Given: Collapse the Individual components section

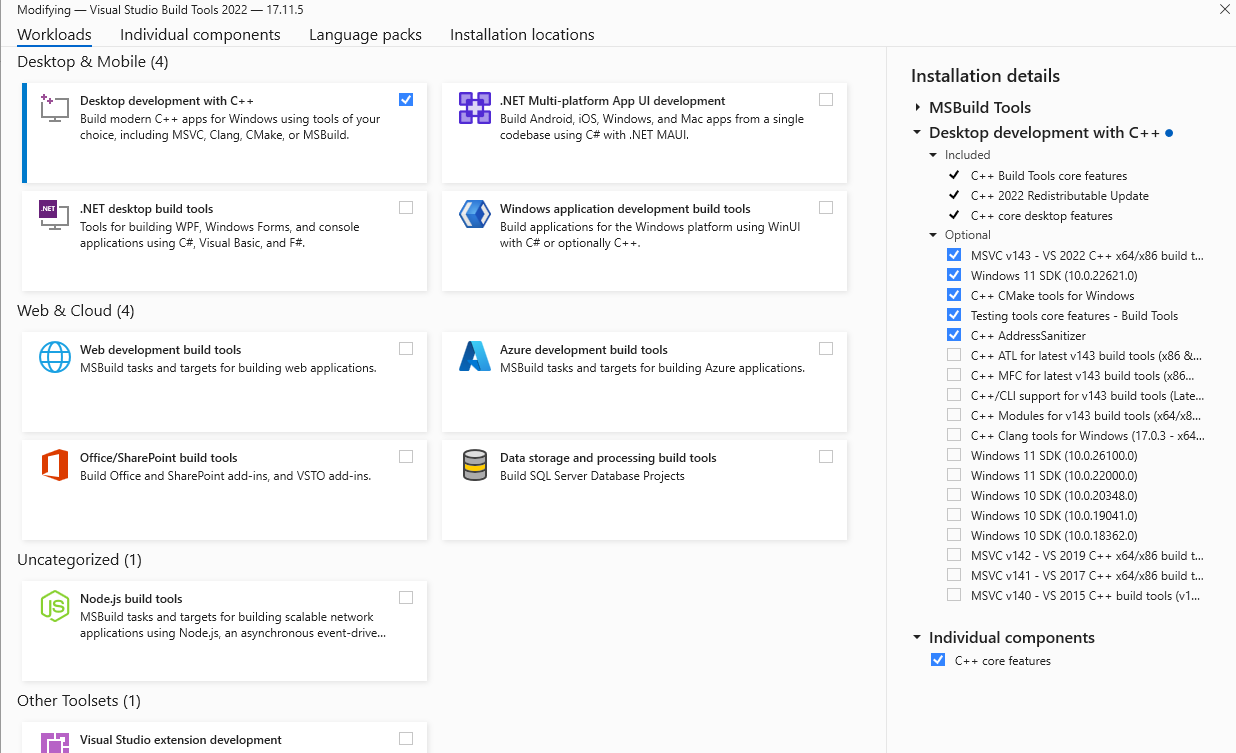Looking at the screenshot, I should (917, 637).
